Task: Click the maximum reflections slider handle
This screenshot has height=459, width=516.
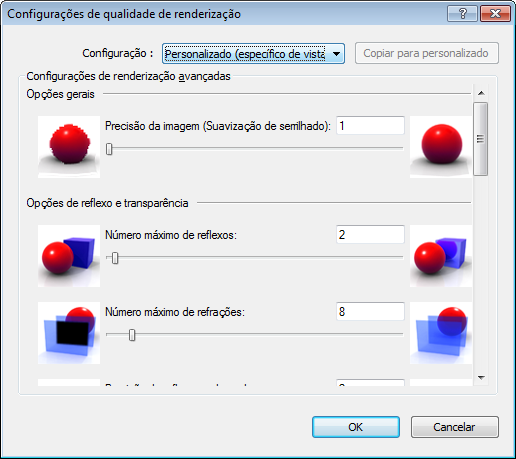Action: 115,258
